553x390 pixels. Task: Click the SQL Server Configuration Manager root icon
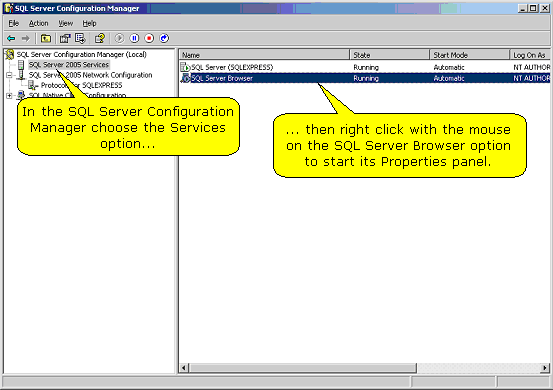tap(10, 54)
